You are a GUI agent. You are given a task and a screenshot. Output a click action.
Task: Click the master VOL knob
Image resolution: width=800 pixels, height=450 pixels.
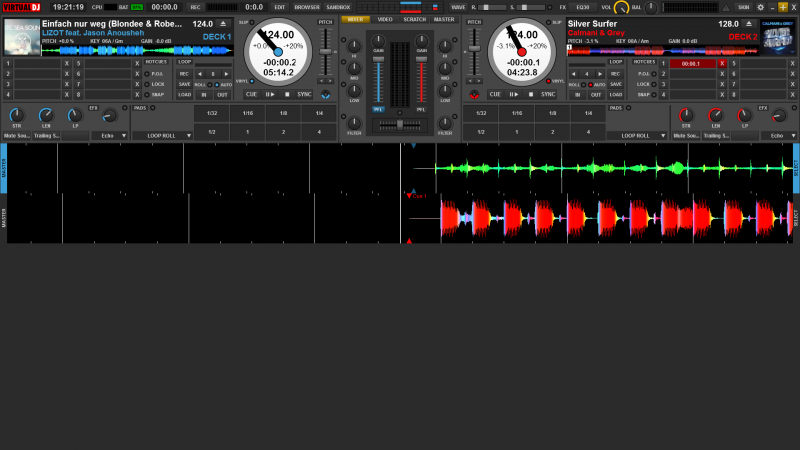pos(621,8)
